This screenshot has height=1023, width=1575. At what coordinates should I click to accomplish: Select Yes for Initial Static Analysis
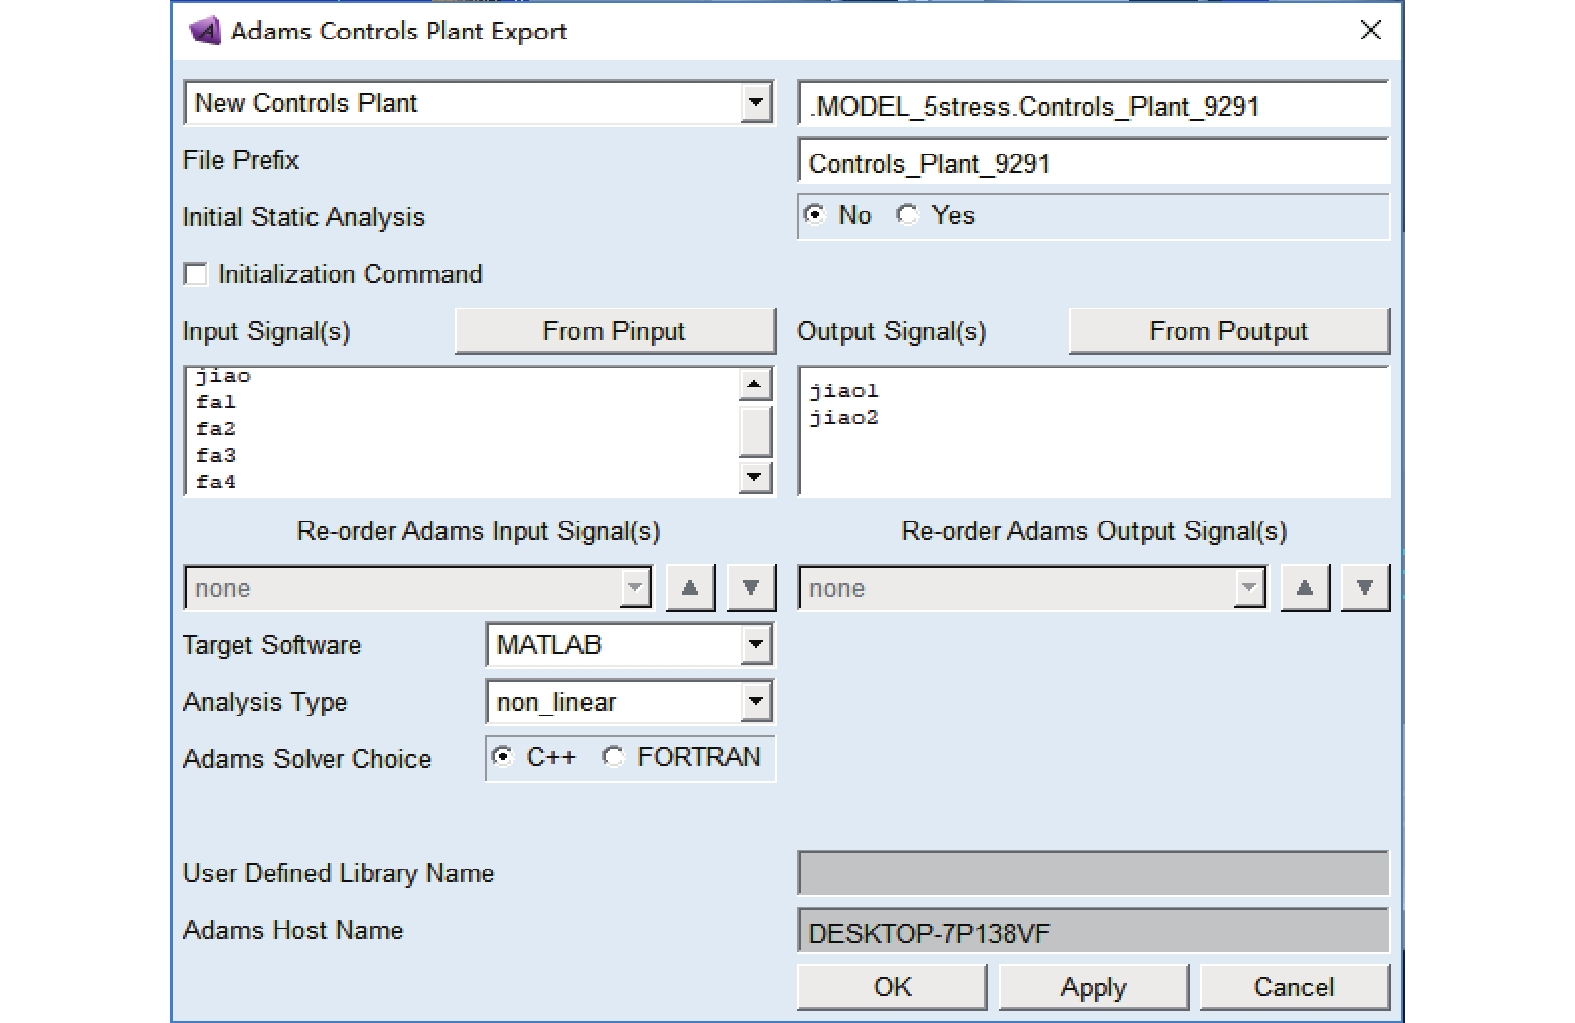(907, 215)
